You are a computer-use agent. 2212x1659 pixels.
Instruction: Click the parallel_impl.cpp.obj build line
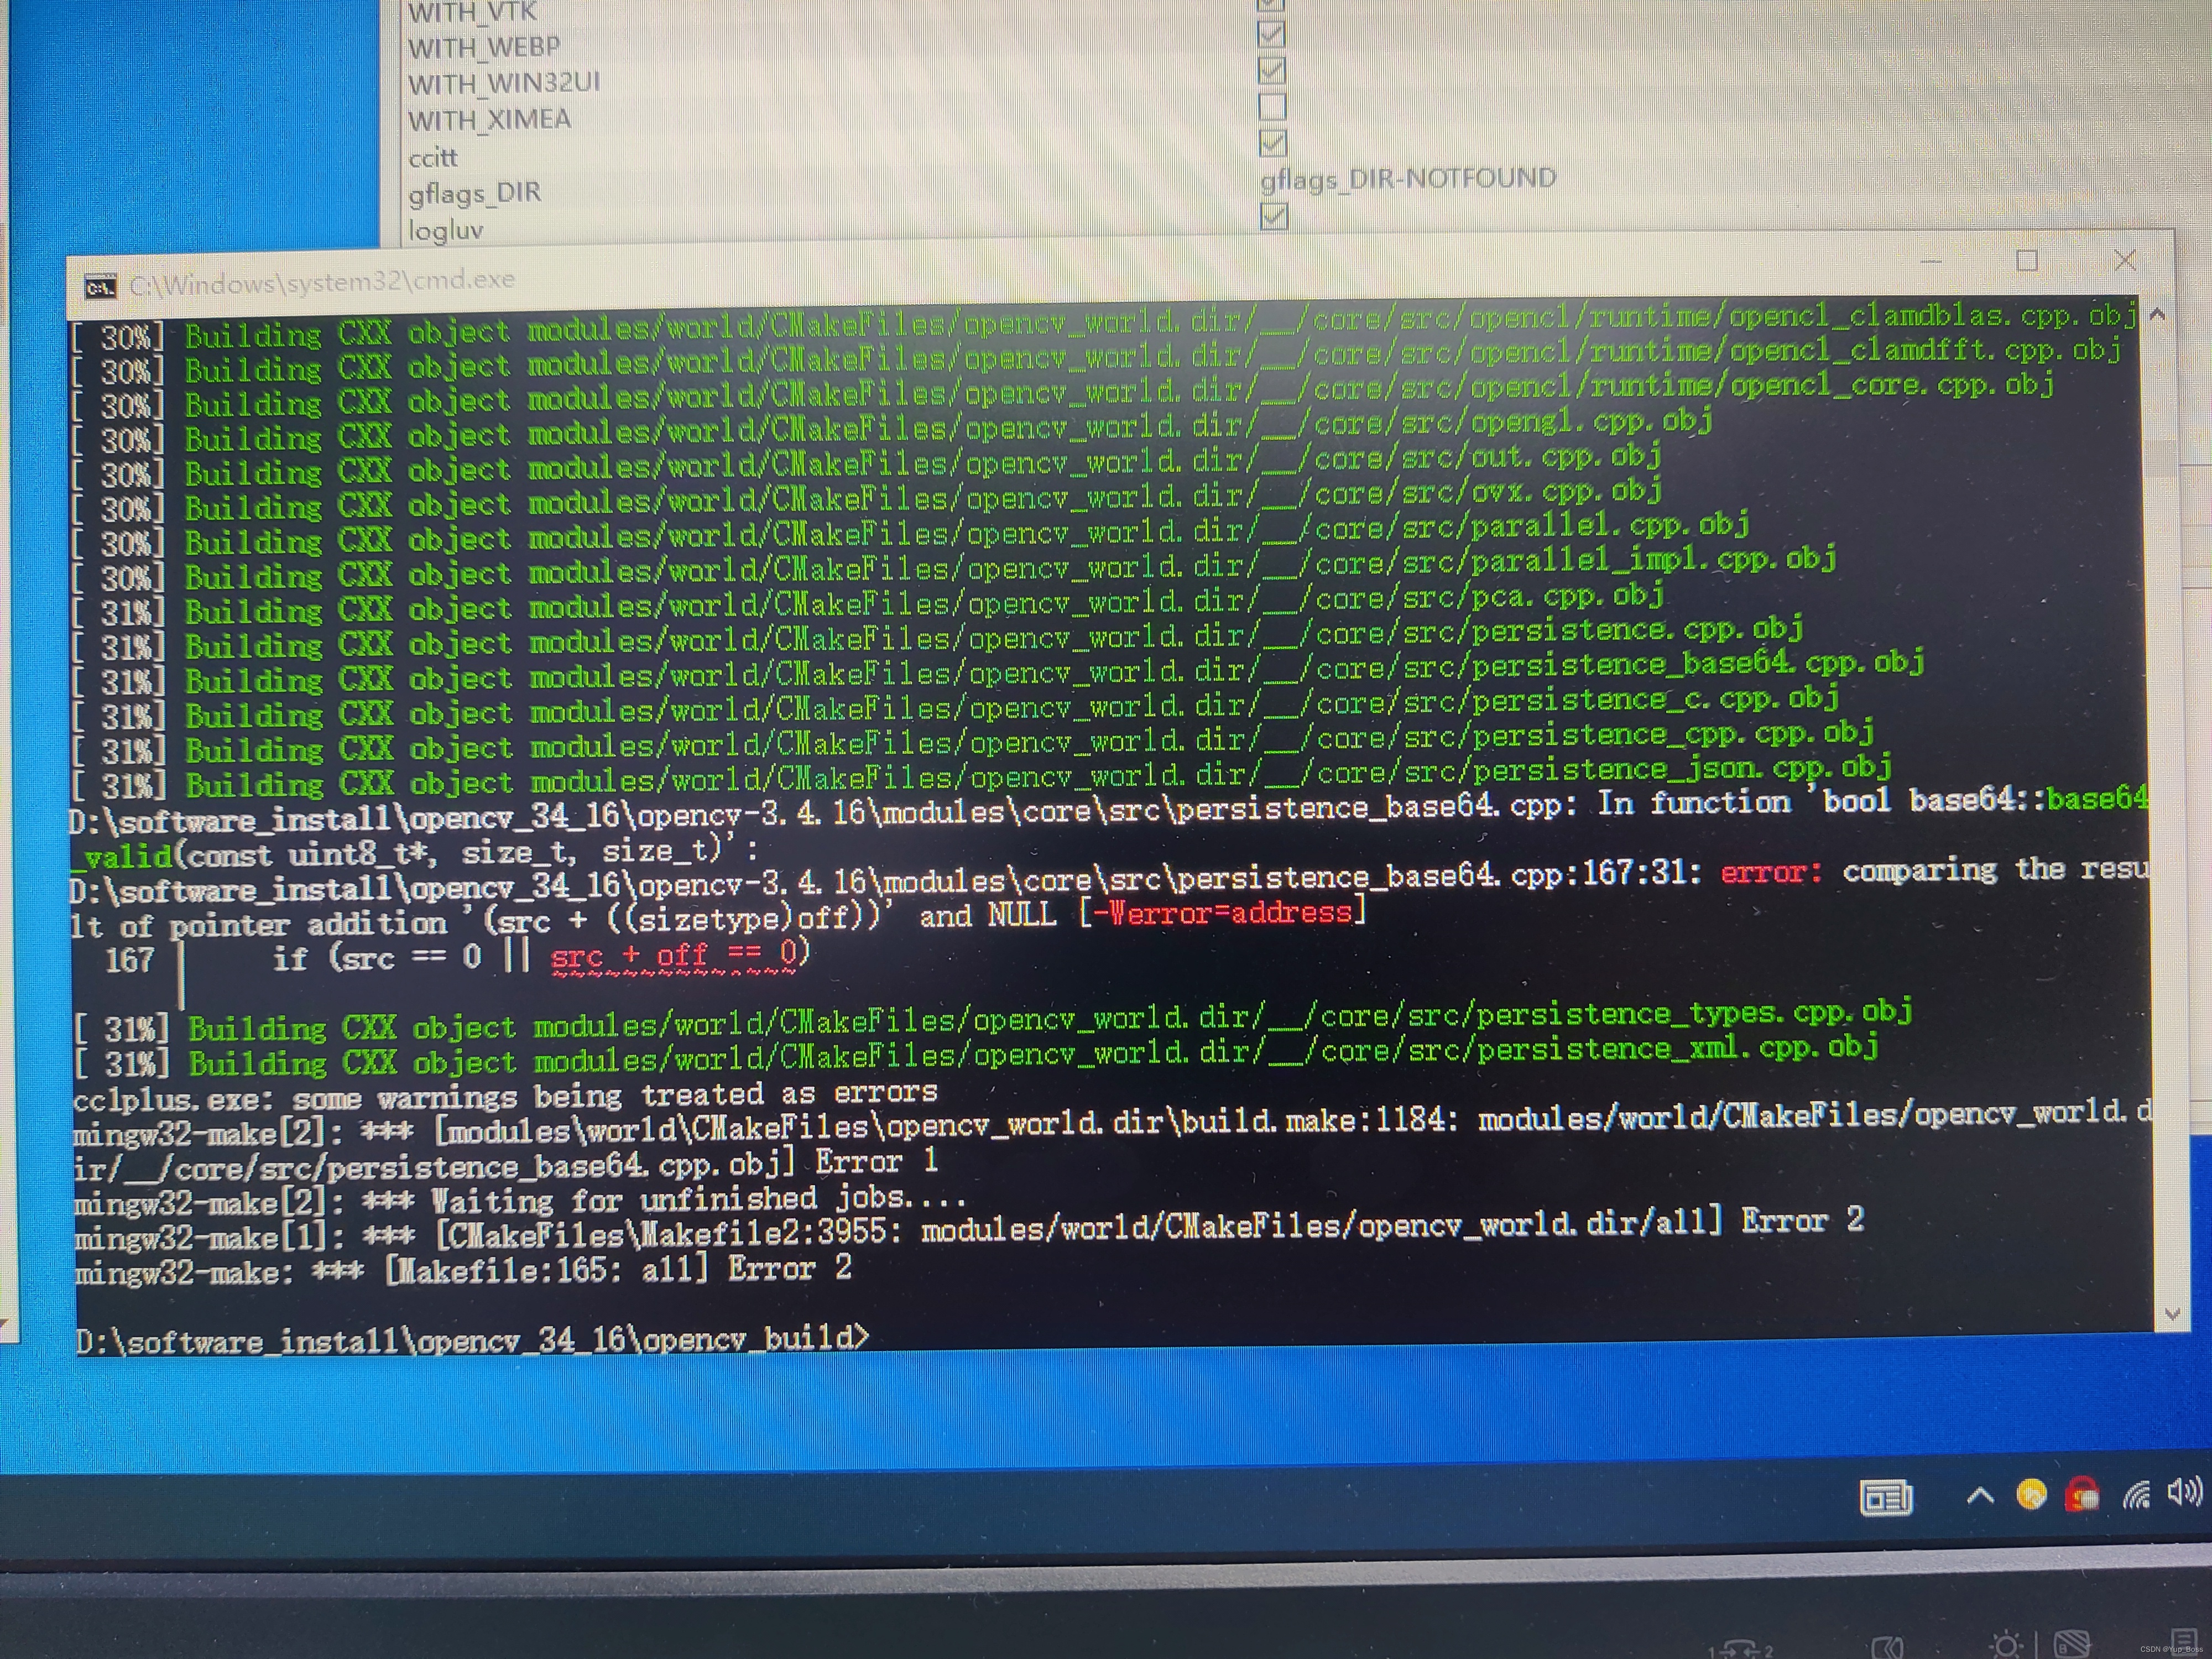954,569
